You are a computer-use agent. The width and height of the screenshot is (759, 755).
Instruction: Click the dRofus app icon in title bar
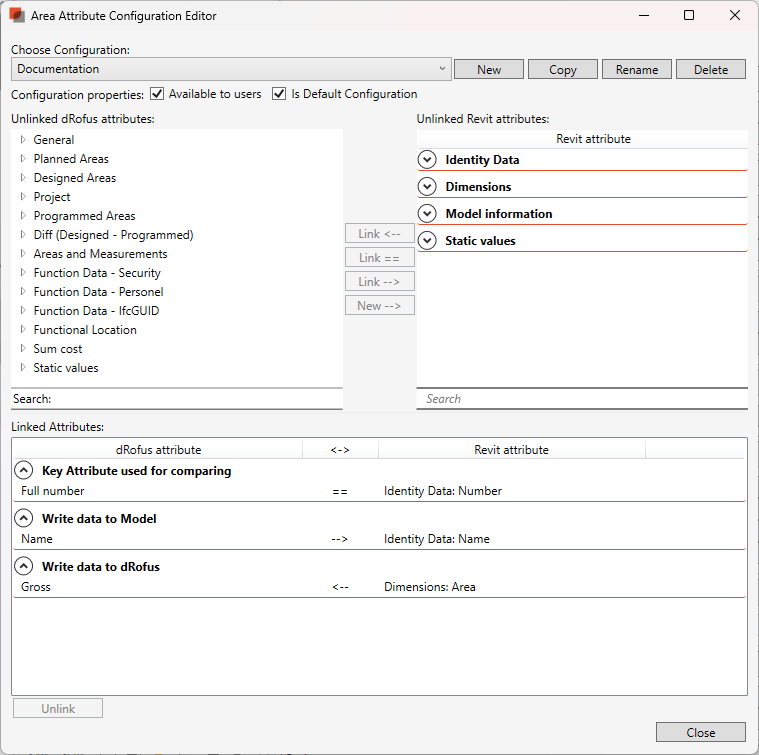[17, 16]
